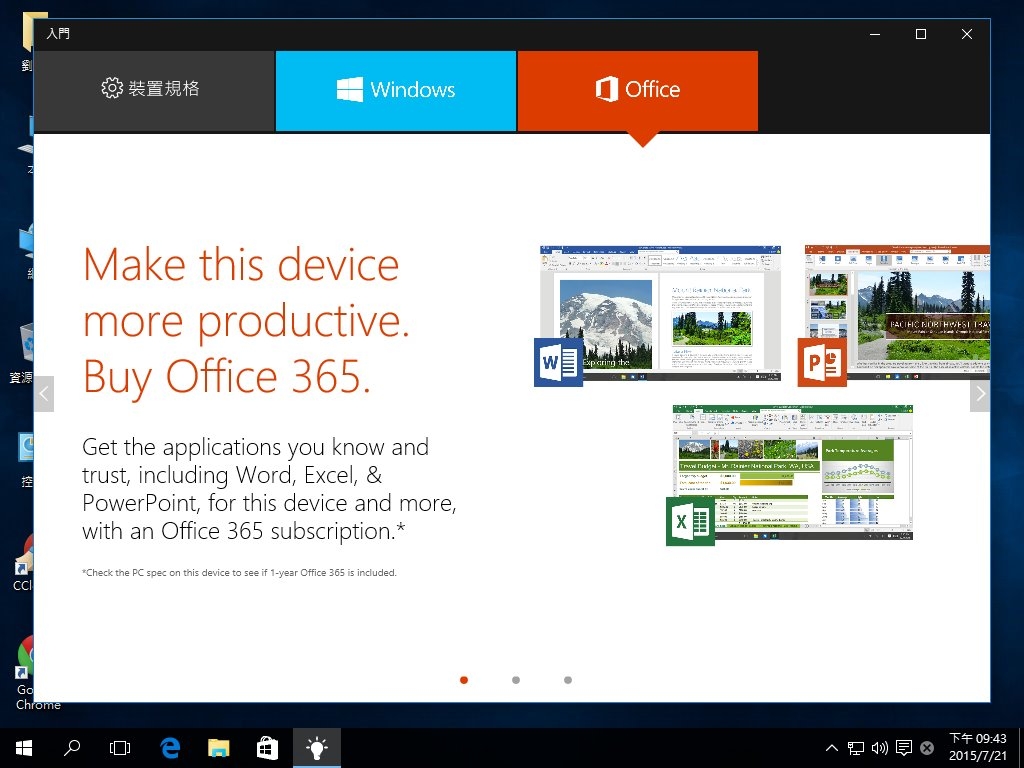This screenshot has height=768, width=1024.
Task: Minimize the 入門 window
Action: (875, 34)
